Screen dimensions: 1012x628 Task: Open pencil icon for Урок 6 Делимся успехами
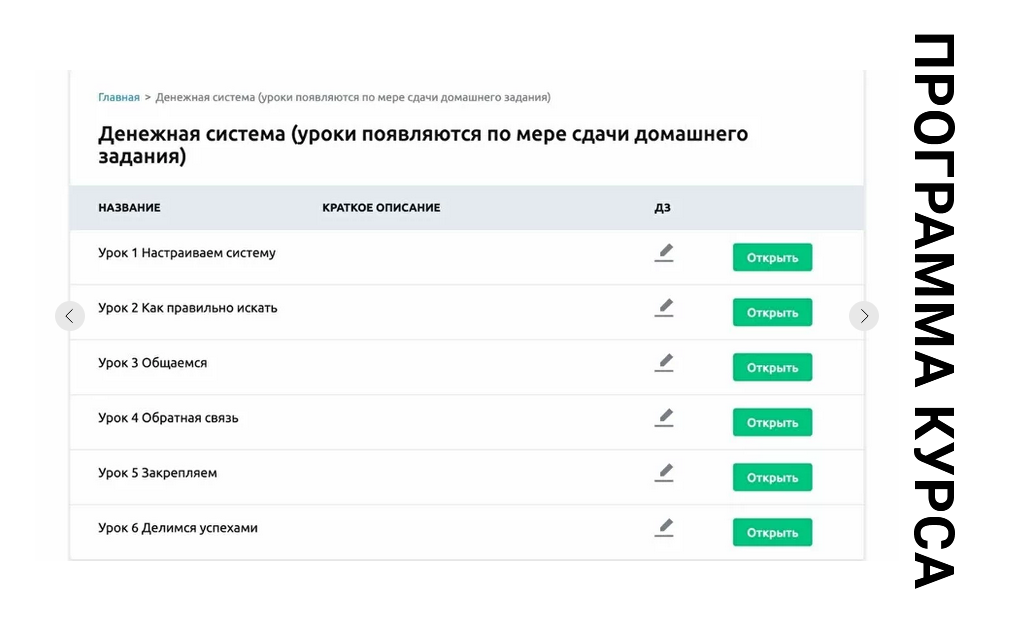664,527
